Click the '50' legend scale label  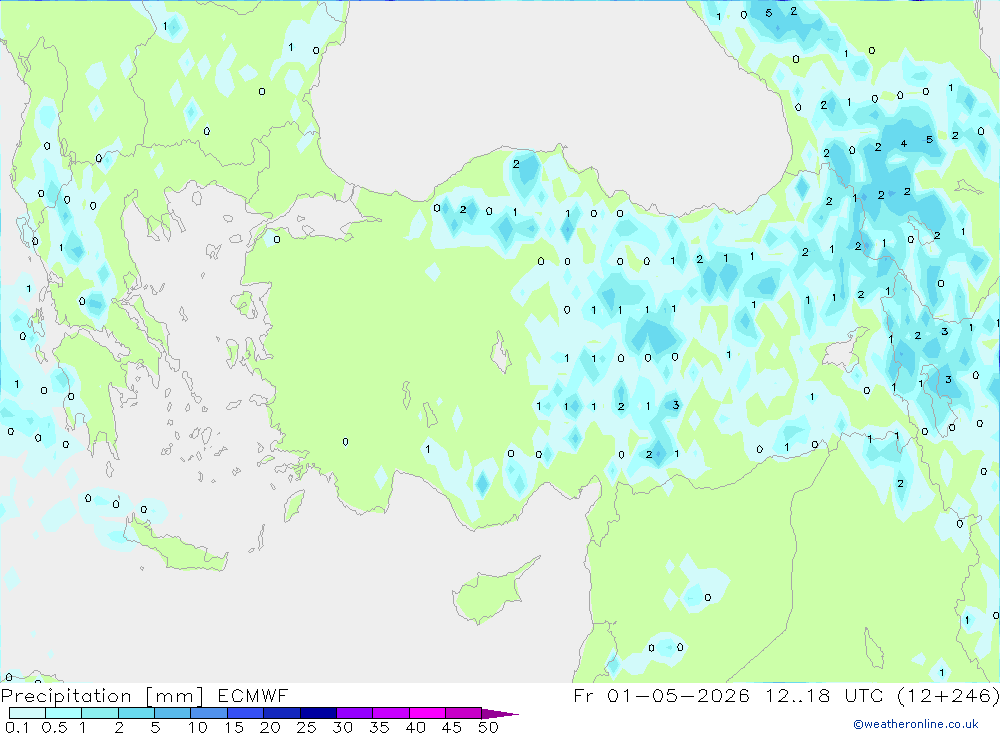[488, 727]
